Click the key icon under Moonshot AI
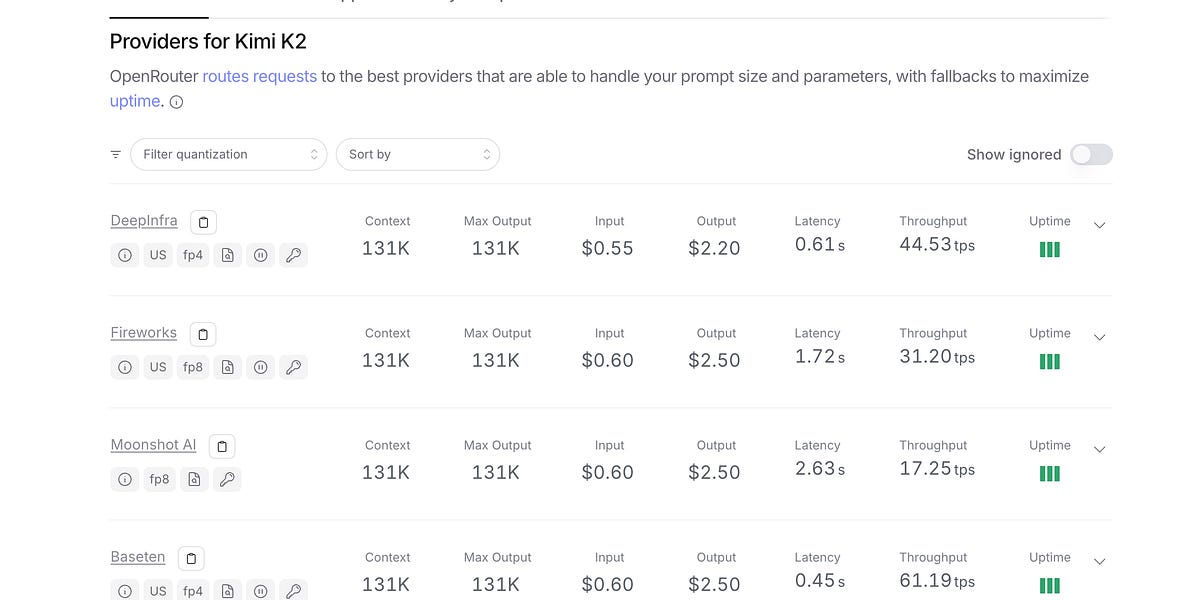This screenshot has width=1200, height=600. click(x=227, y=479)
